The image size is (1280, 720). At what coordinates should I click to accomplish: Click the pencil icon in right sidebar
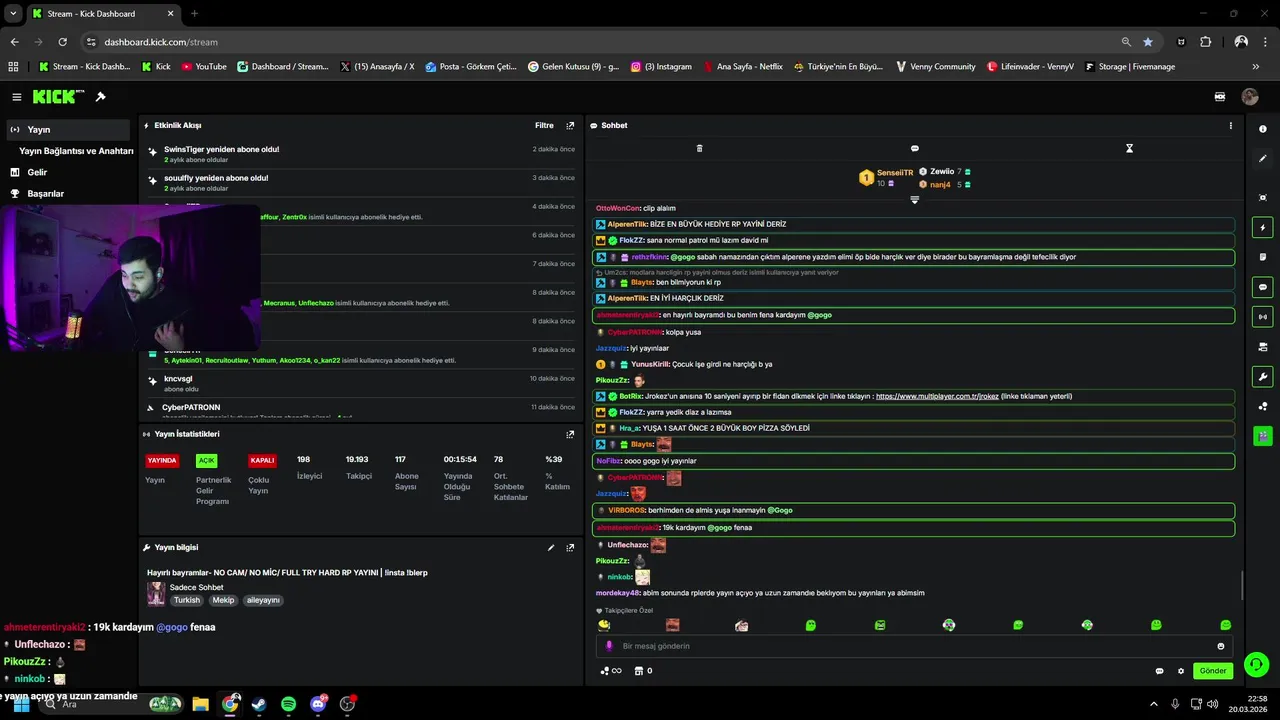[x=1262, y=159]
